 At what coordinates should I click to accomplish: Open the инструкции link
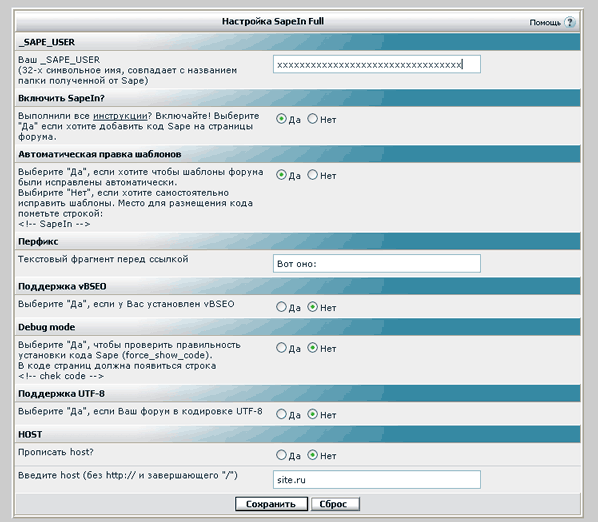pos(121,116)
